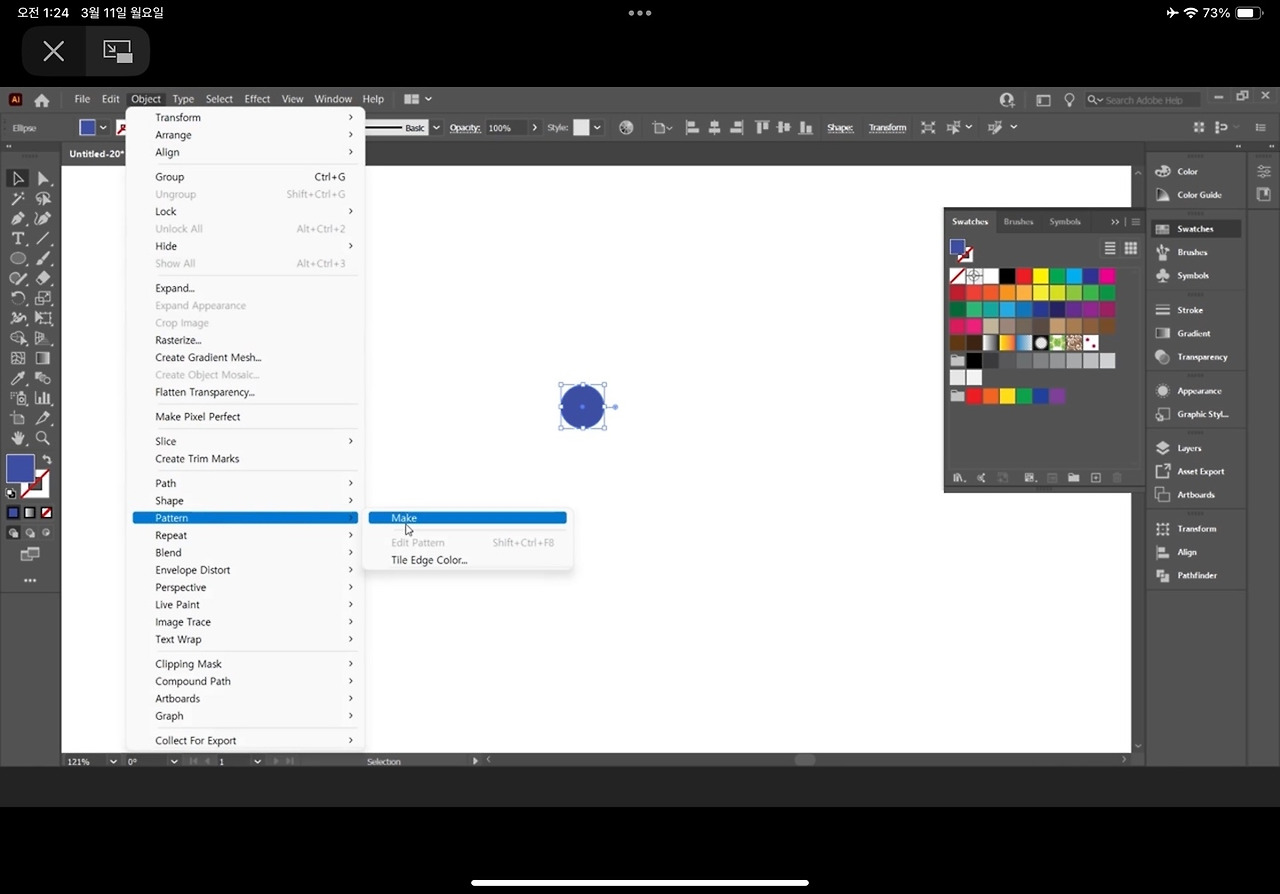Image resolution: width=1280 pixels, height=894 pixels.
Task: Click Make in Pattern submenu
Action: (x=467, y=518)
